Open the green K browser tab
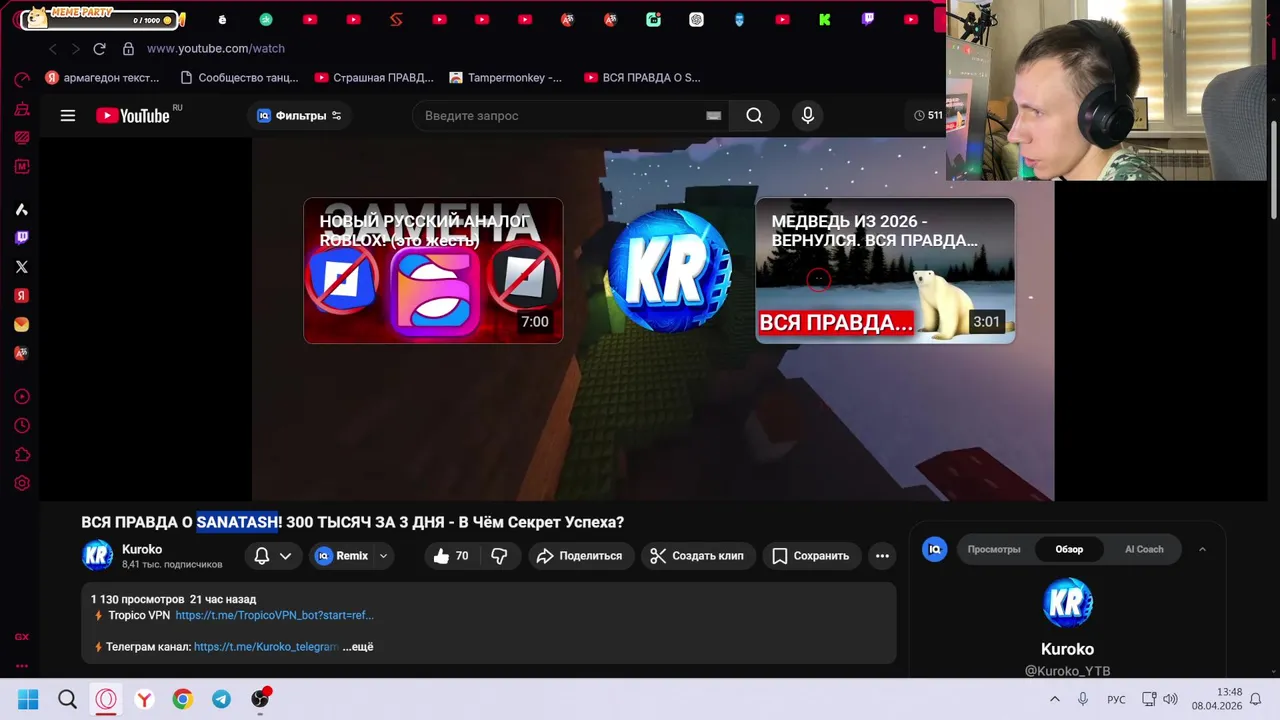This screenshot has width=1280, height=720. coord(825,19)
